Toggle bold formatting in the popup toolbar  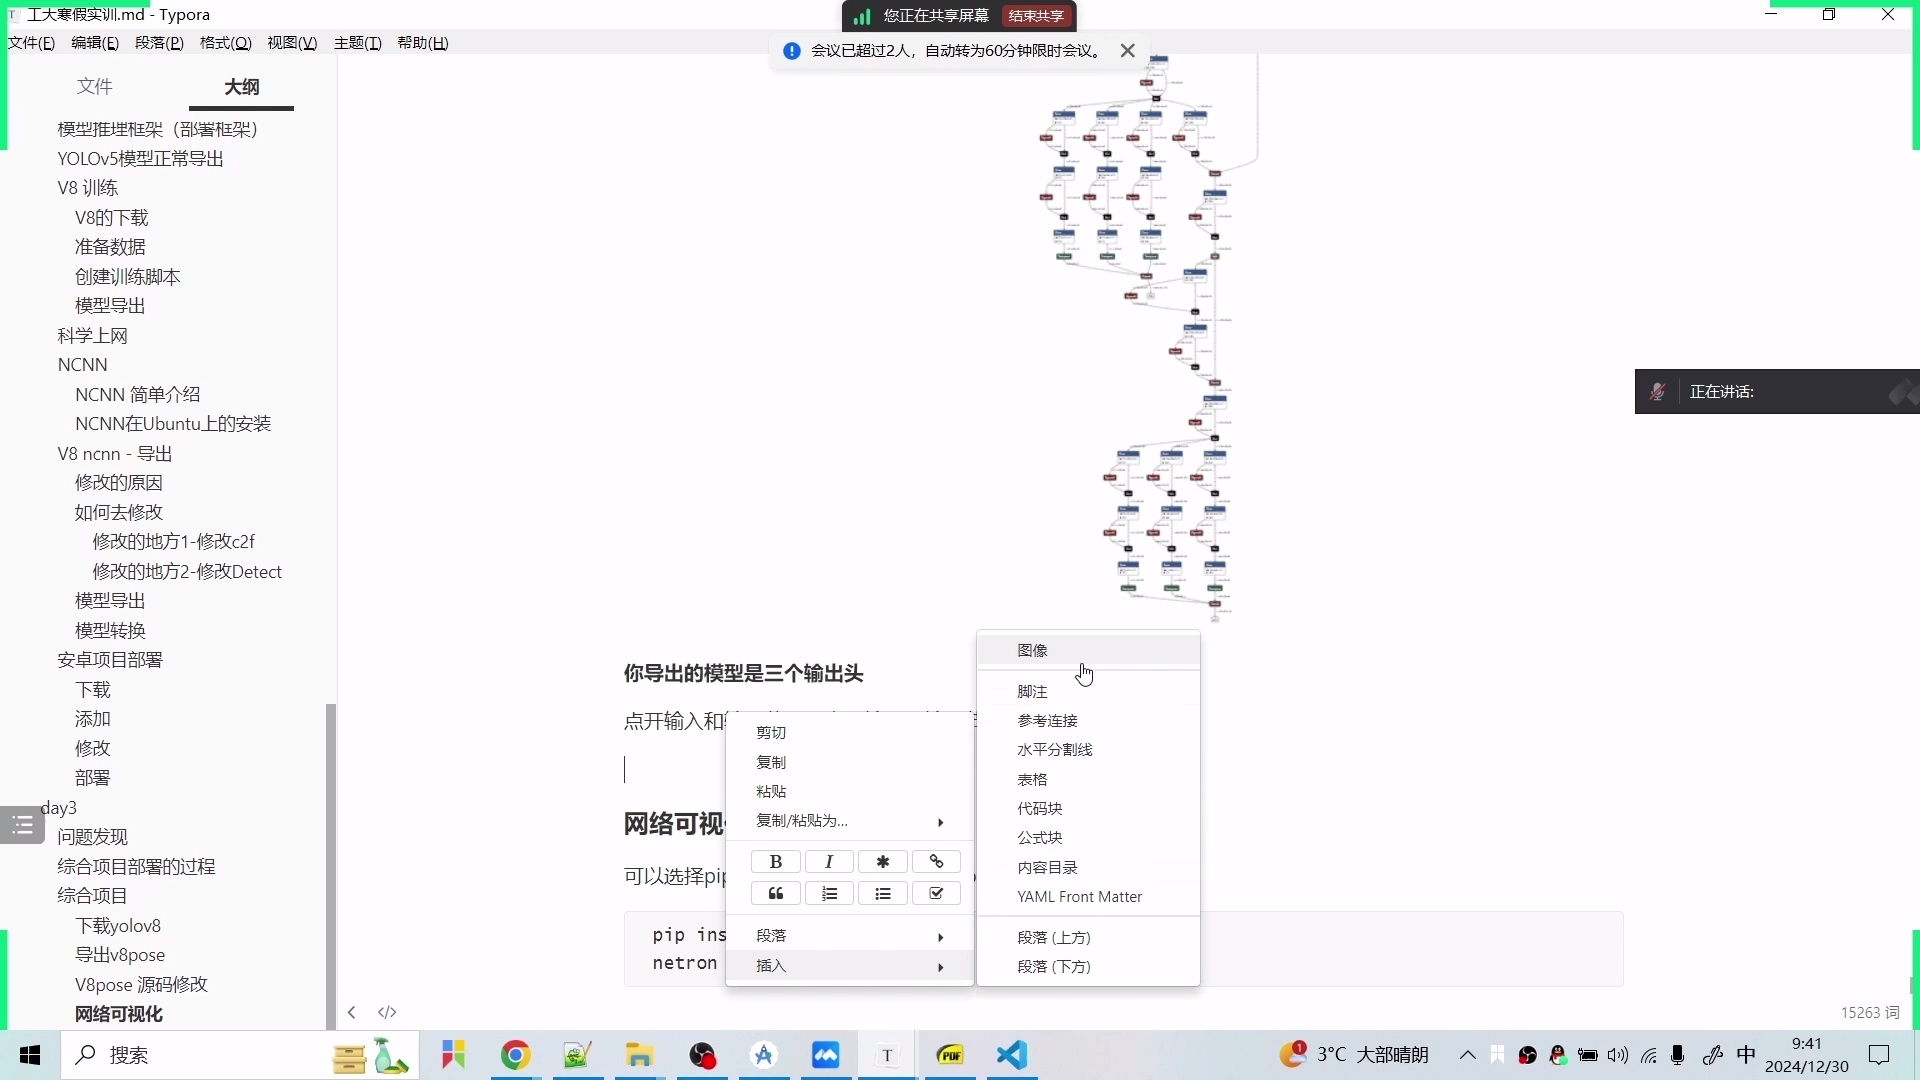point(776,861)
